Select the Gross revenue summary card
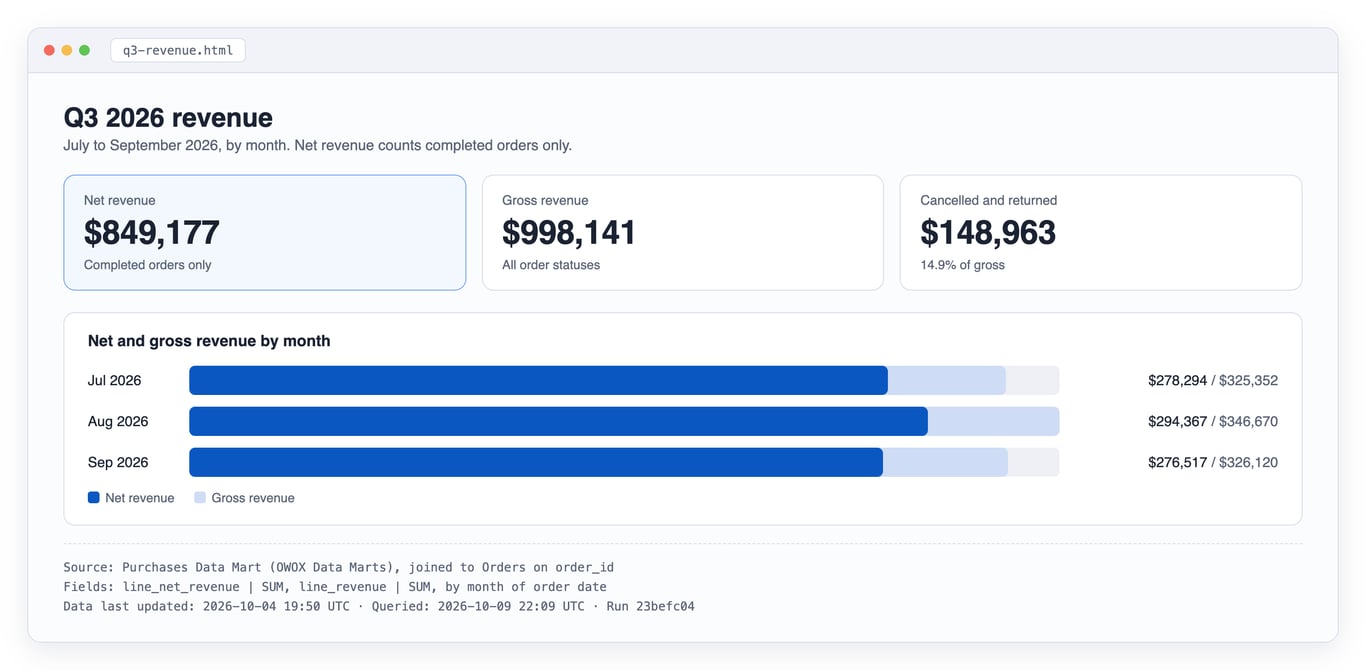Image resolution: width=1366 pixels, height=670 pixels. pos(683,233)
